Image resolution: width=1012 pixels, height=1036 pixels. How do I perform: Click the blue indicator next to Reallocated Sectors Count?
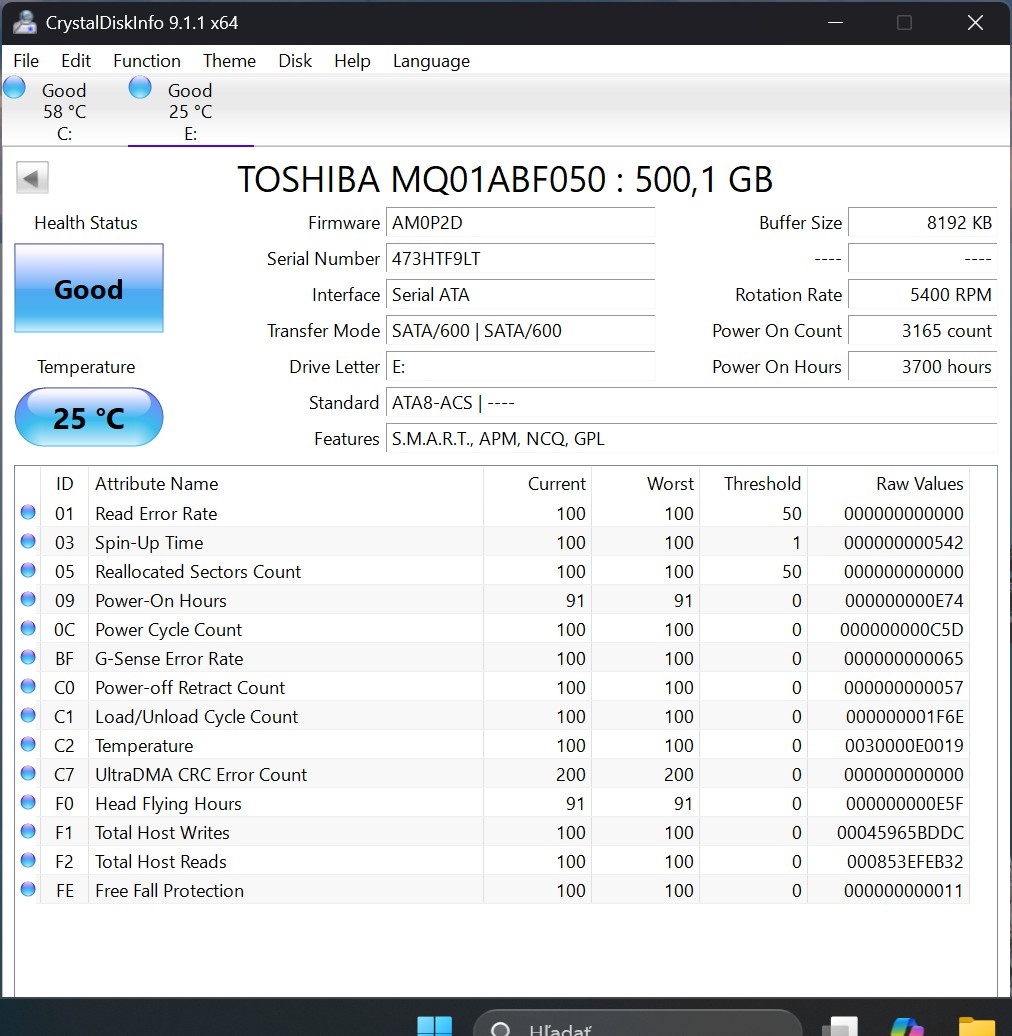coord(27,569)
